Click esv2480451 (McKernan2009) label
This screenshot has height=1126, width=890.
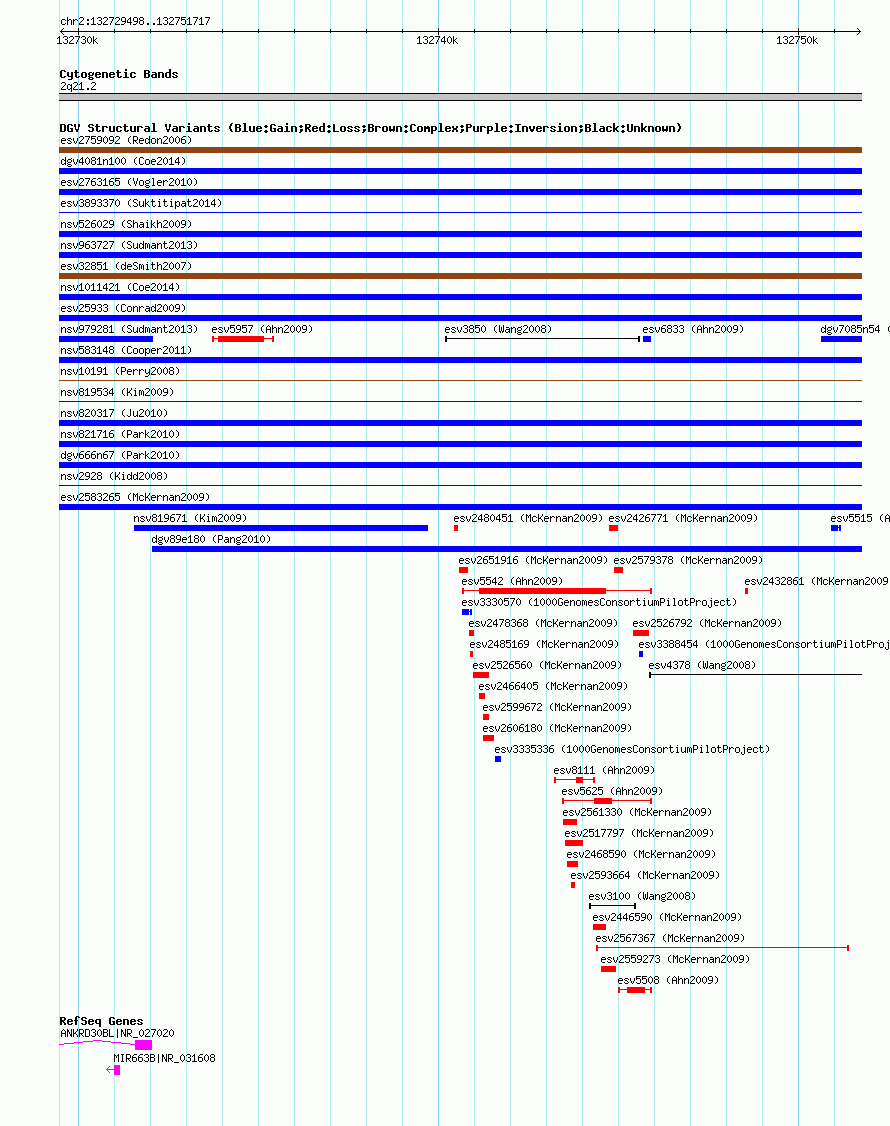[x=528, y=518]
